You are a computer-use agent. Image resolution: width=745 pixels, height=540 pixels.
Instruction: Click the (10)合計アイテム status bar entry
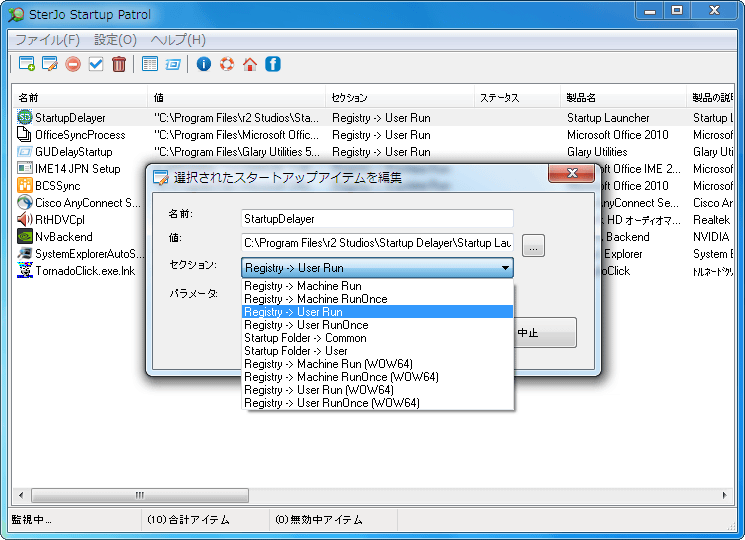coord(188,520)
